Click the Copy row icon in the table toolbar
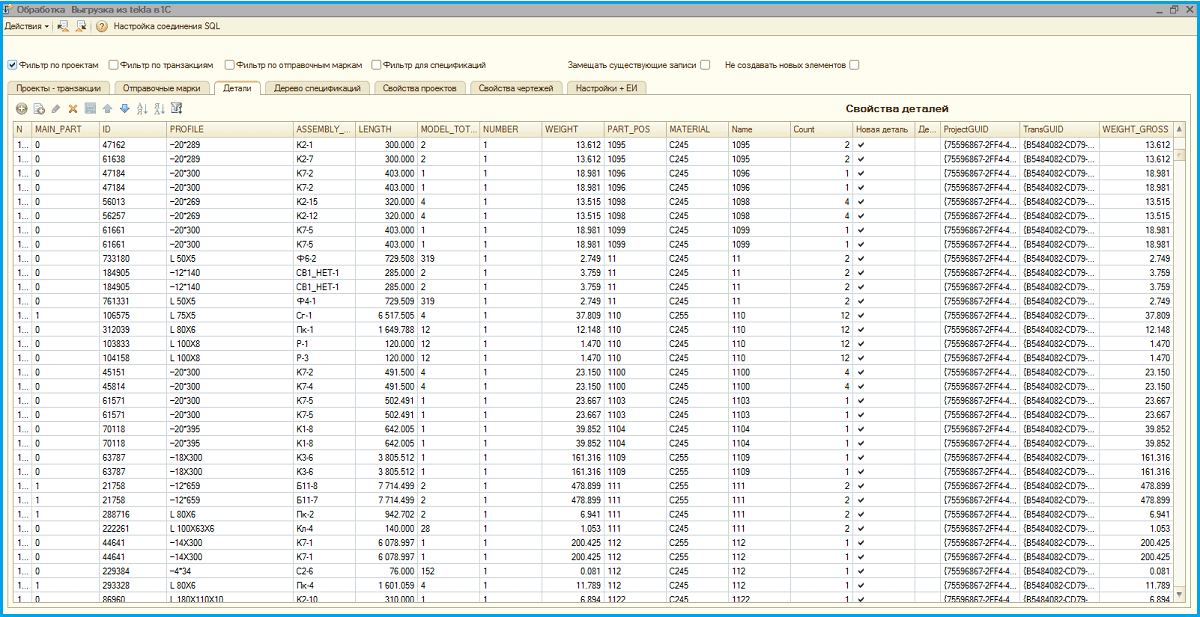1200x617 pixels. pyautogui.click(x=38, y=108)
